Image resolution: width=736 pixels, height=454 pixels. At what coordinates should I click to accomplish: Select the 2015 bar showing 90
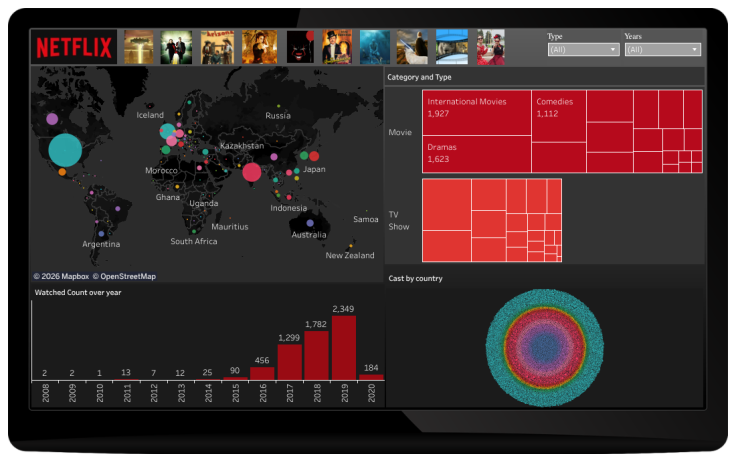[x=235, y=378]
